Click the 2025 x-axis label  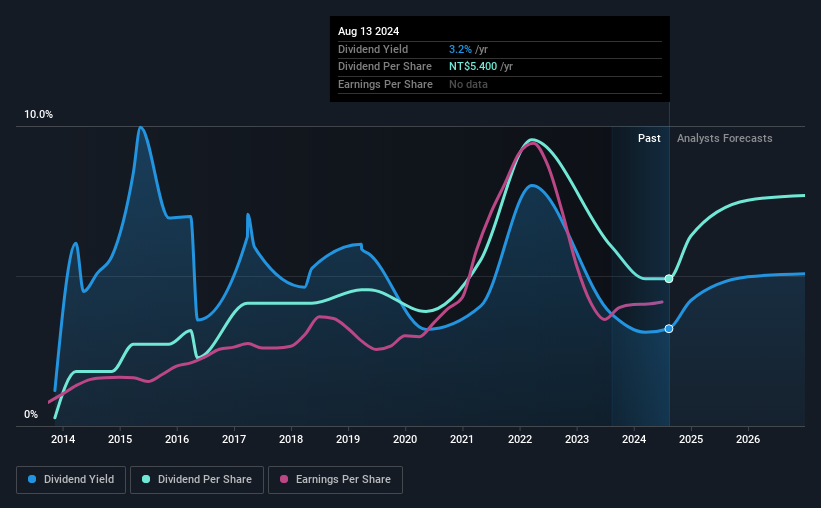(x=691, y=439)
